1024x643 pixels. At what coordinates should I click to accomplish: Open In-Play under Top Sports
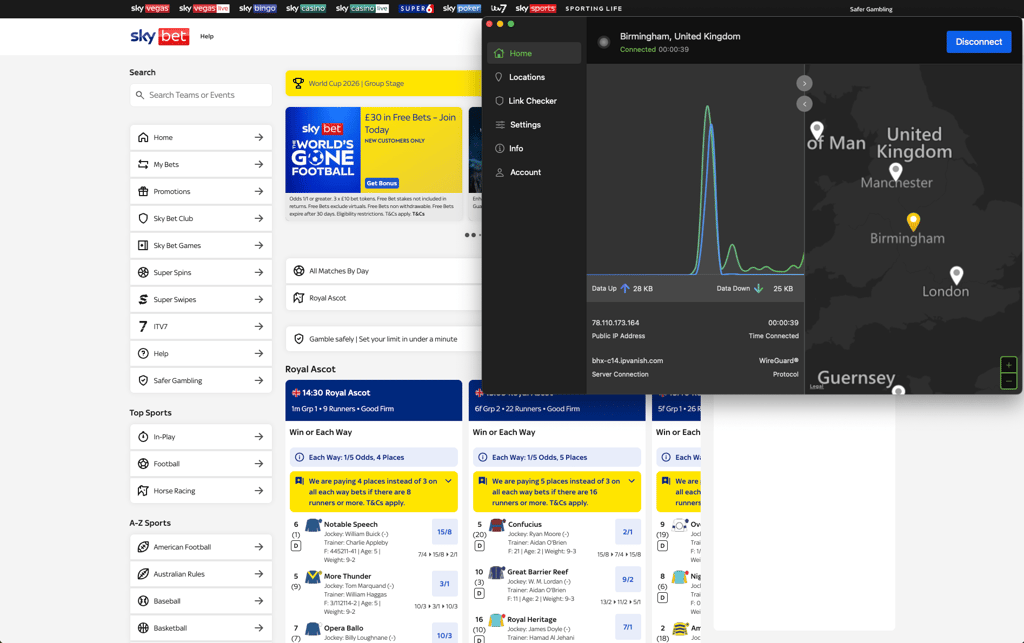click(x=200, y=437)
